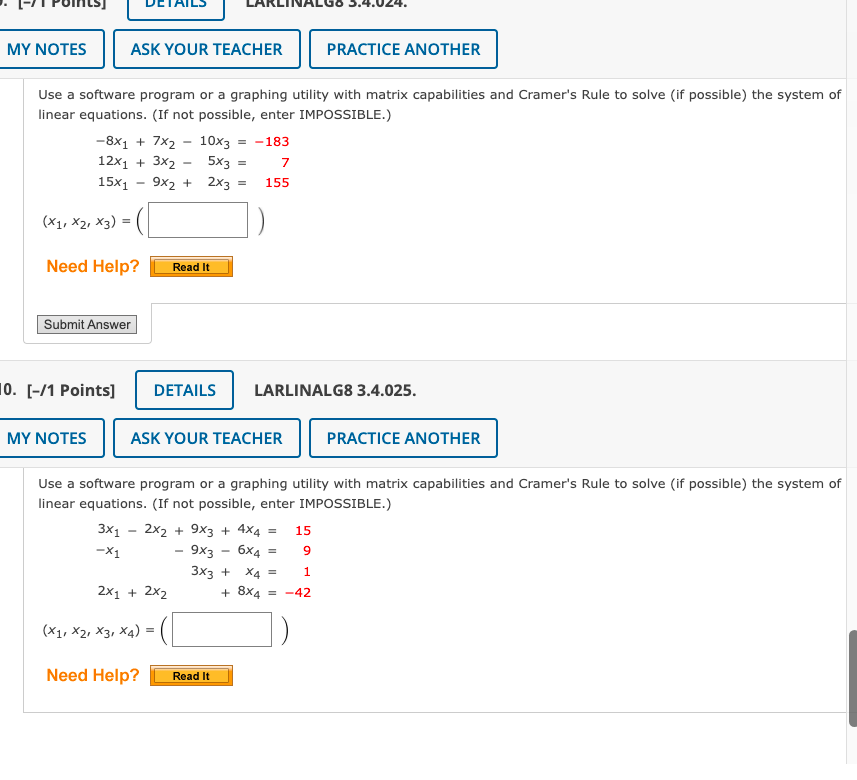Select PRACTICE ANOTHER for problem 3.4.024
This screenshot has height=780, width=857.
[x=402, y=48]
